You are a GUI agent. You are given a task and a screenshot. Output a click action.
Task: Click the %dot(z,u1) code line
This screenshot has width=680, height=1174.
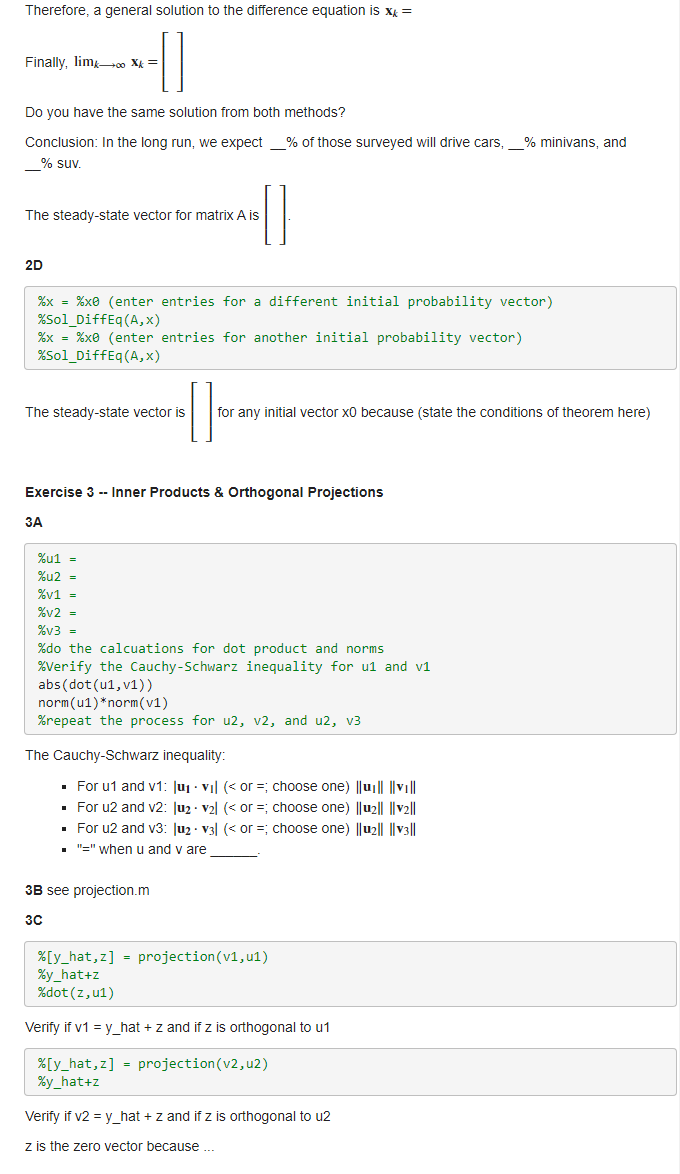76,993
